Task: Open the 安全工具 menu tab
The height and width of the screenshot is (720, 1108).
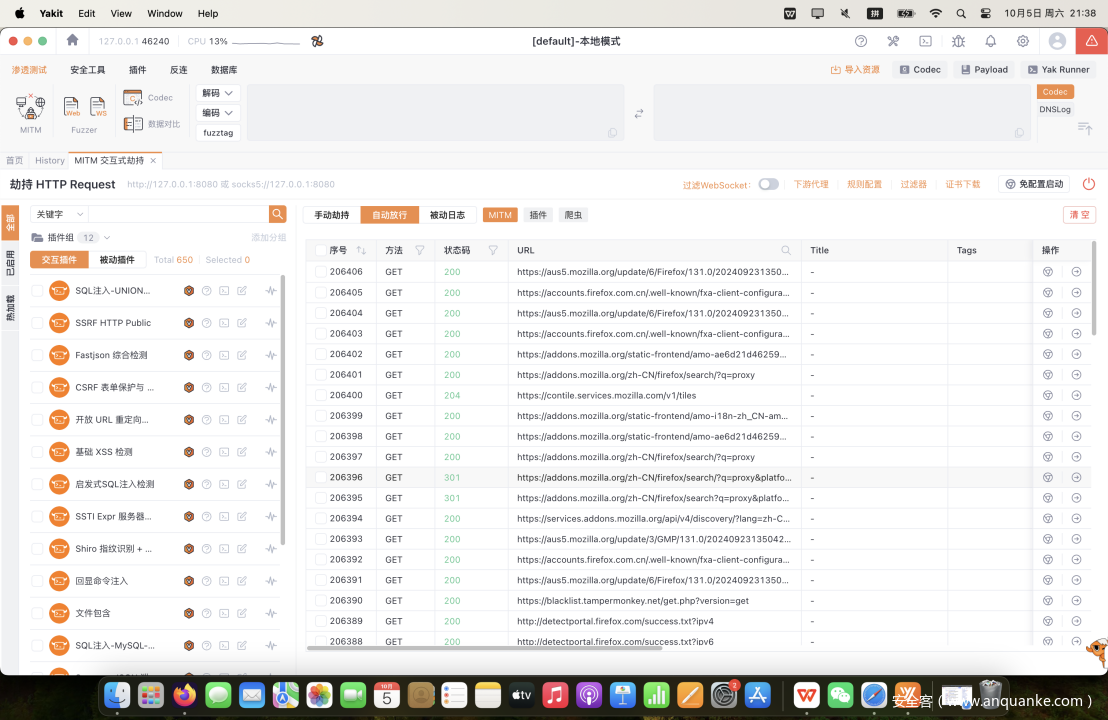Action: [87, 70]
